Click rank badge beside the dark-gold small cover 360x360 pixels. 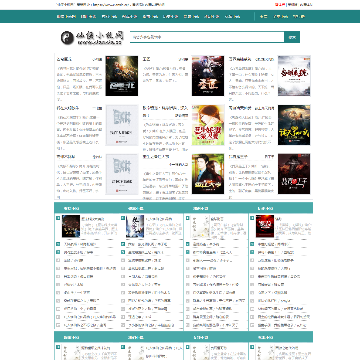(x=58, y=218)
